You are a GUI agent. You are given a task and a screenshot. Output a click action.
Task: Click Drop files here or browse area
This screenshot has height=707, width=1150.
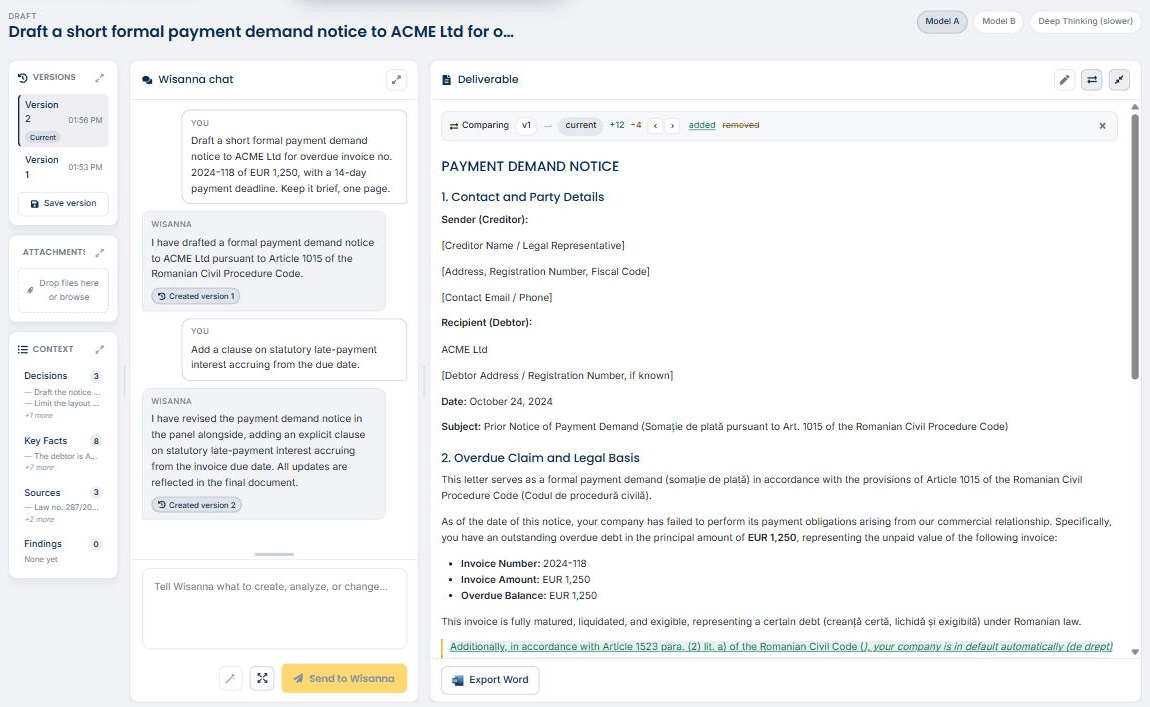tap(63, 290)
